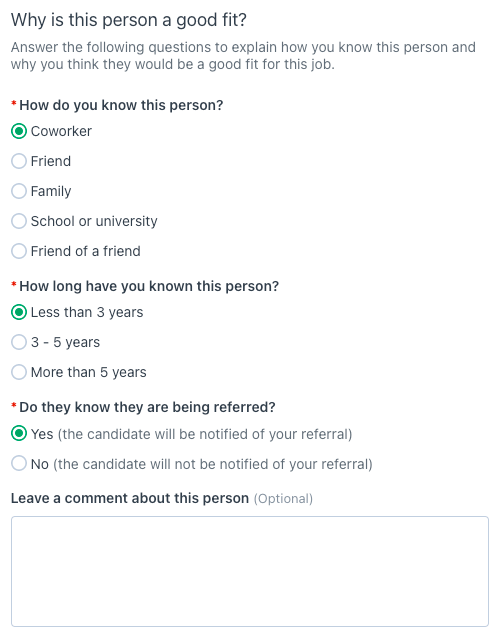Select the Family option
The height and width of the screenshot is (638, 499).
(x=19, y=191)
